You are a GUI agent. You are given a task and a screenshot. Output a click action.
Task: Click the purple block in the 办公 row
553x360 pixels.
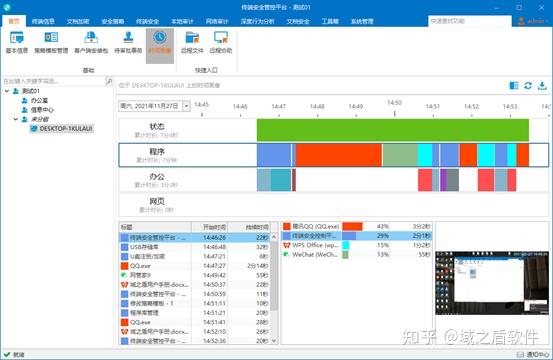tap(443, 180)
